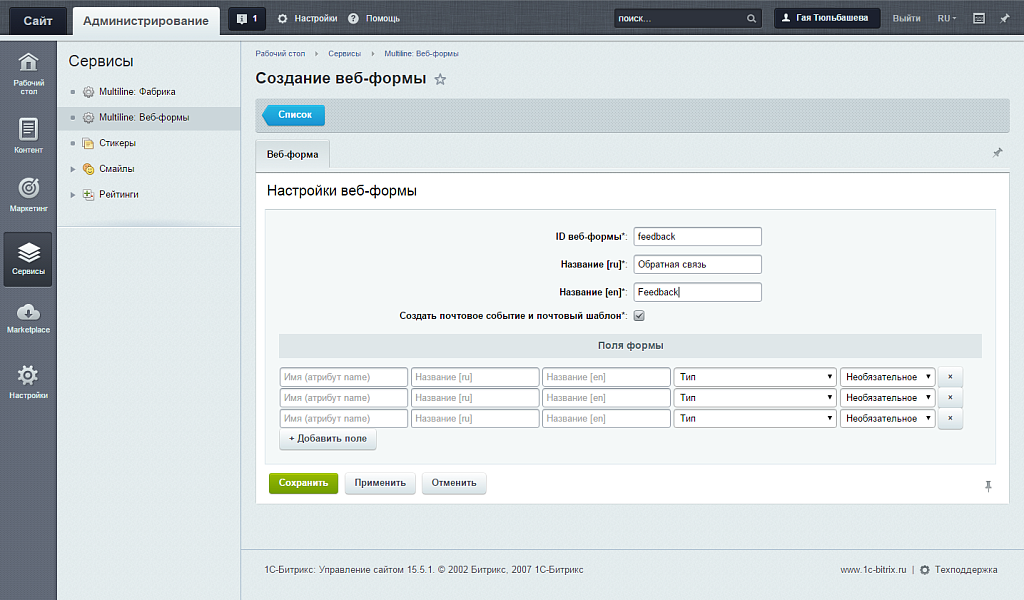1024x600 pixels.
Task: Click the Помощь question mark icon
Action: [353, 18]
